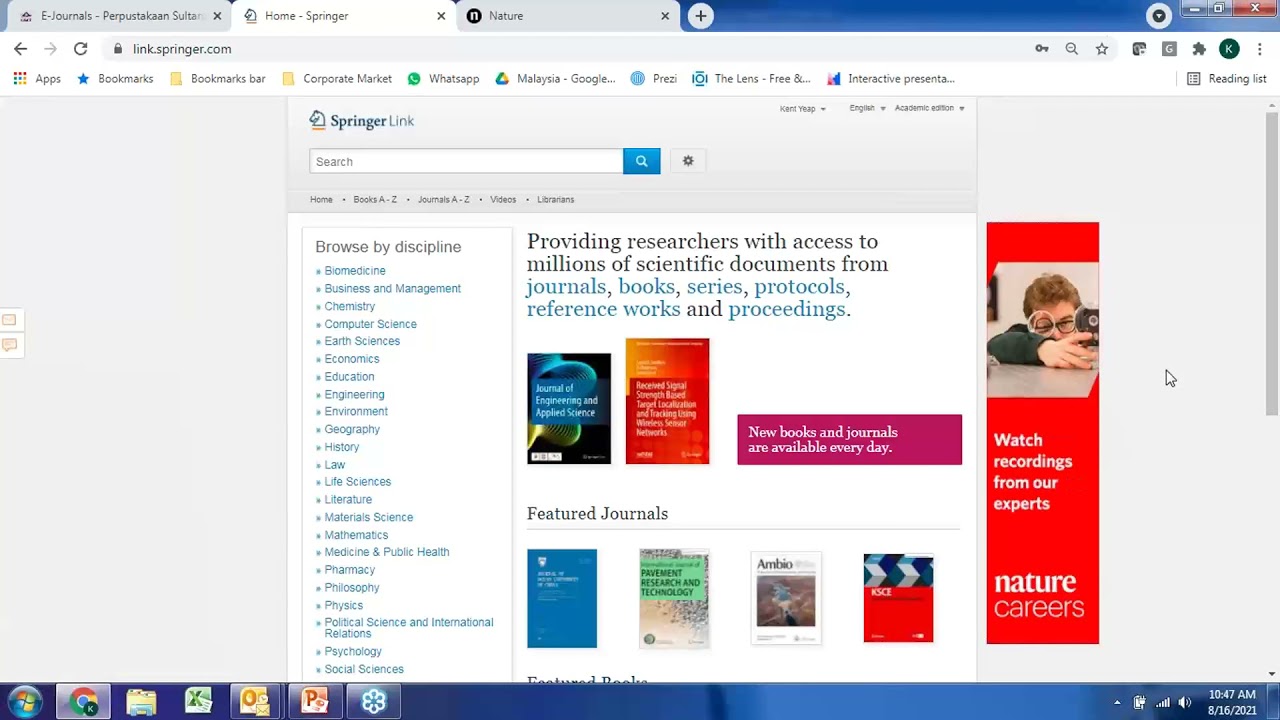Open the Malaysia - Google bookmark
The width and height of the screenshot is (1280, 720).
point(555,79)
